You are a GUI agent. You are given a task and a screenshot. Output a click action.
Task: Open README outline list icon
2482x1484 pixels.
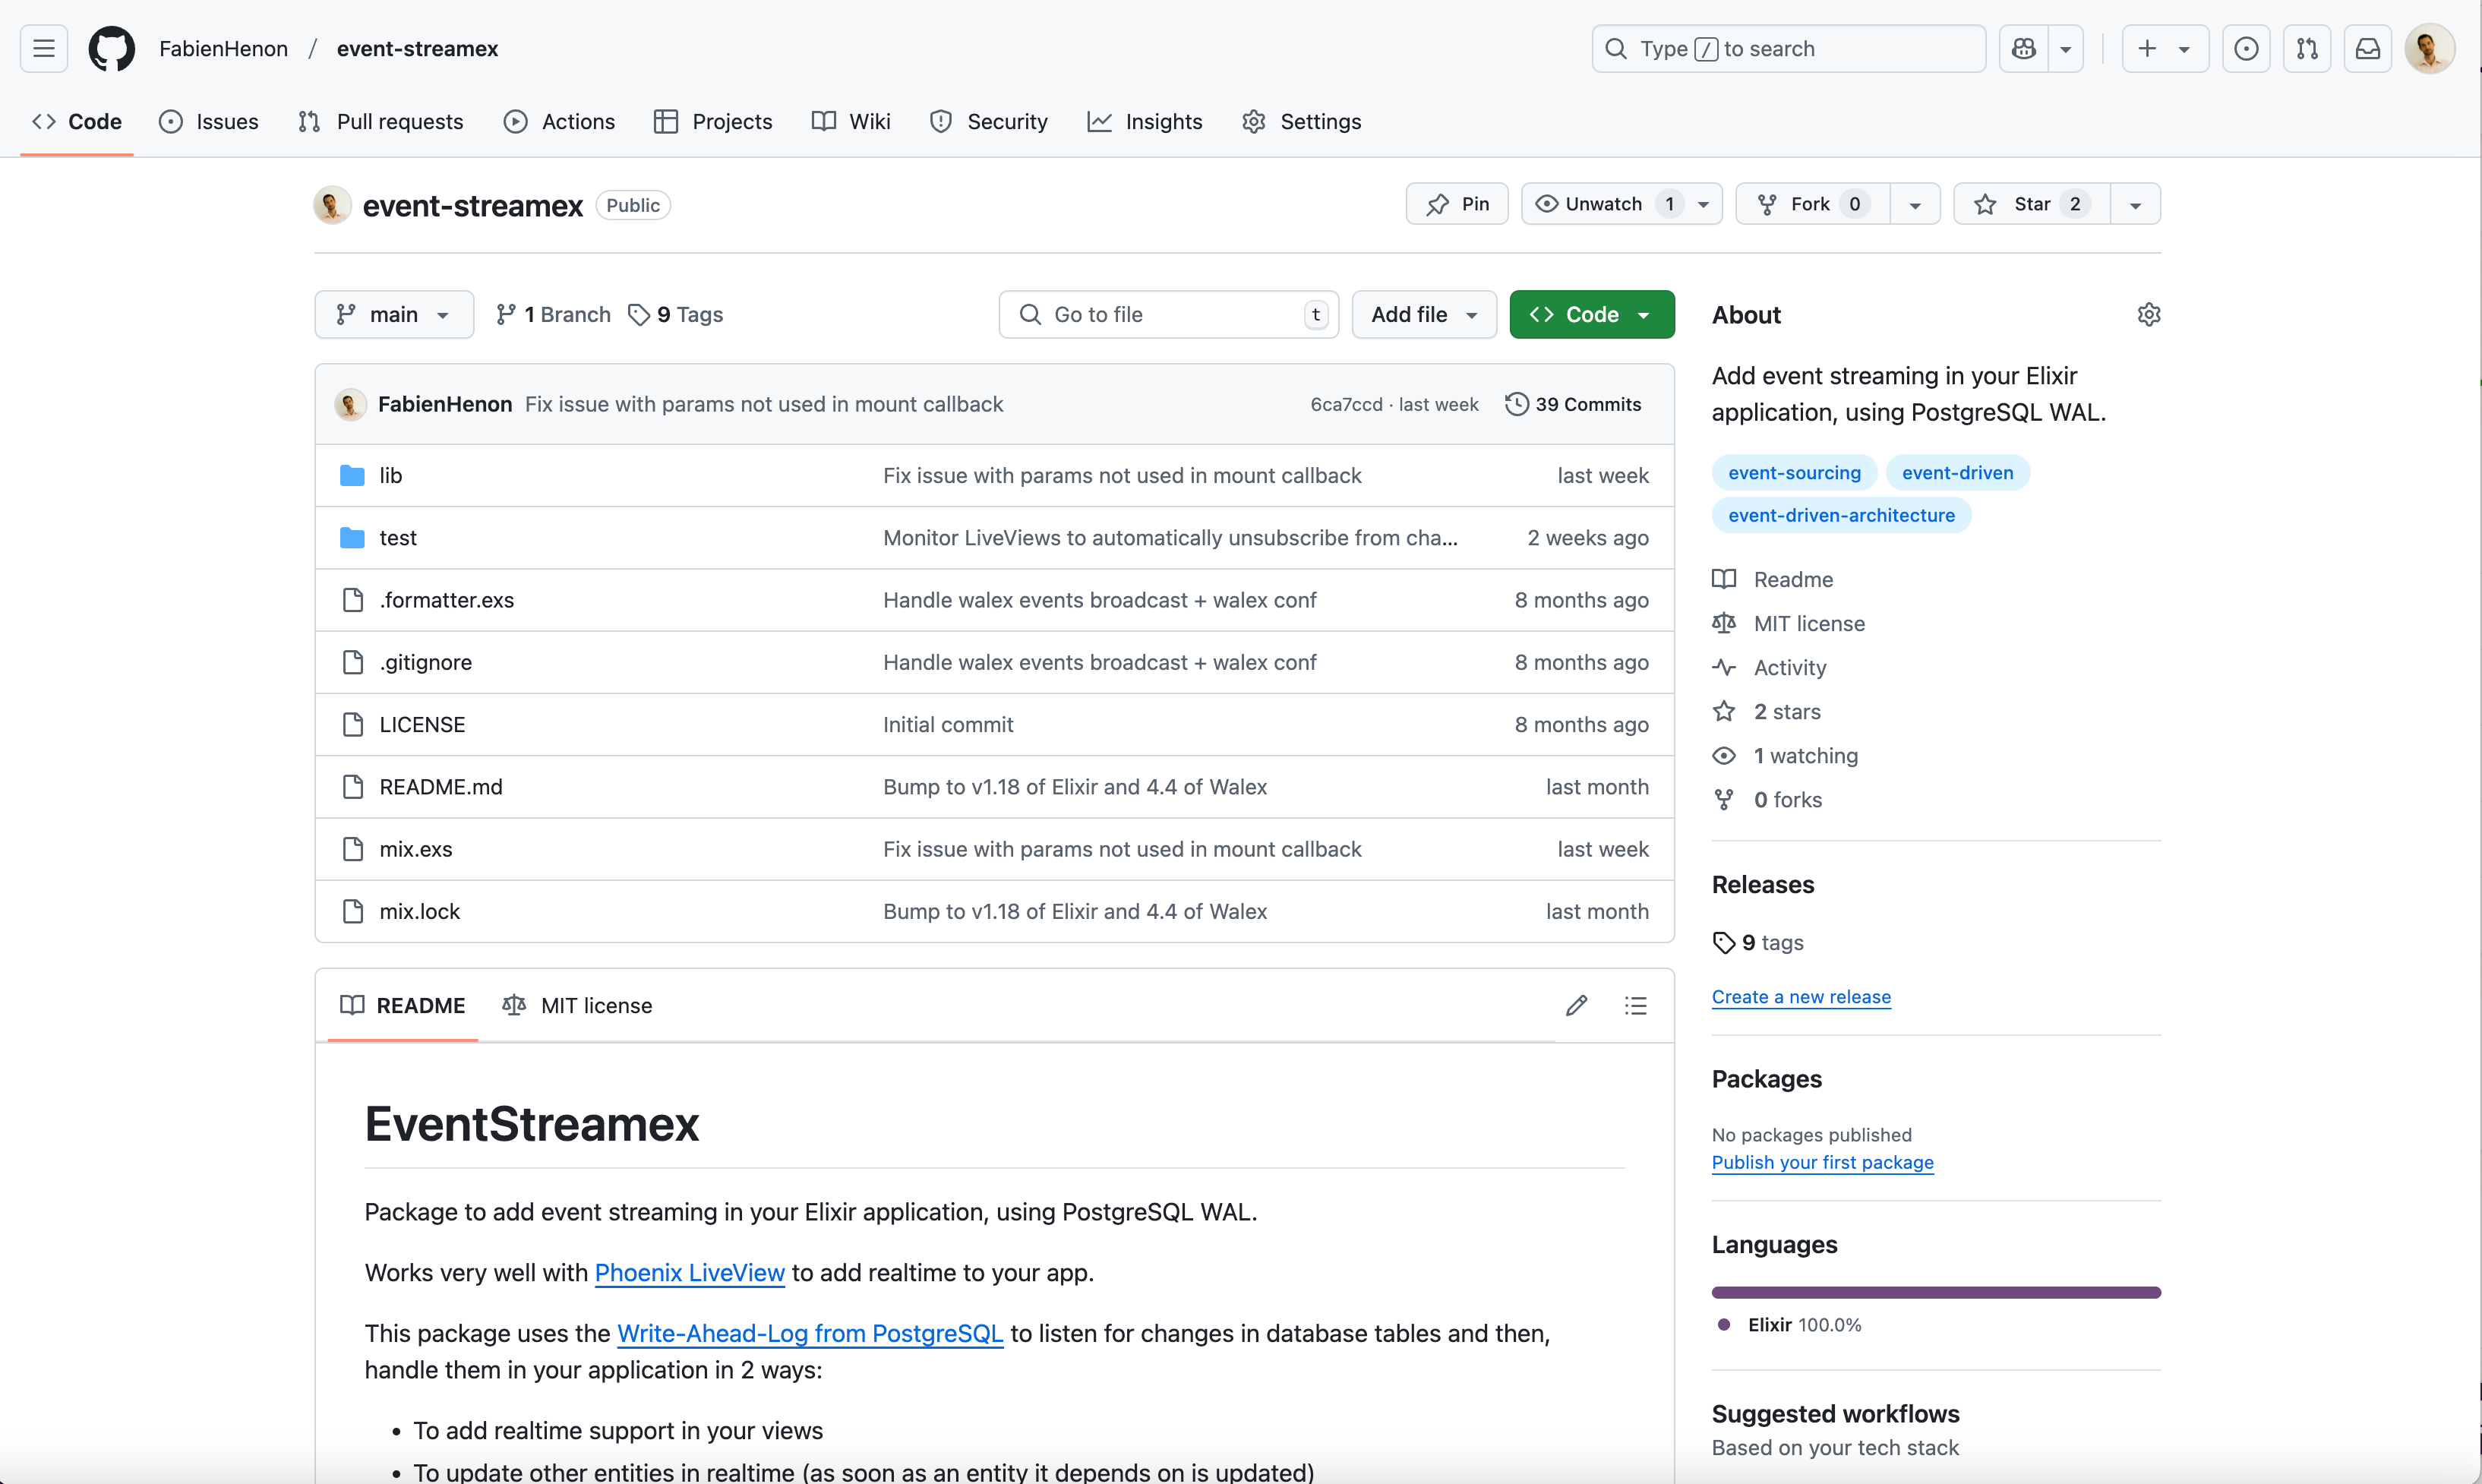[1635, 1005]
